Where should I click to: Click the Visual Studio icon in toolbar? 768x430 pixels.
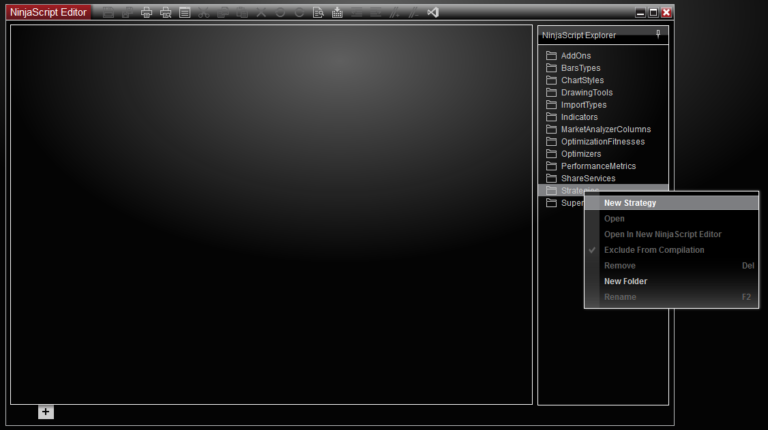click(433, 13)
